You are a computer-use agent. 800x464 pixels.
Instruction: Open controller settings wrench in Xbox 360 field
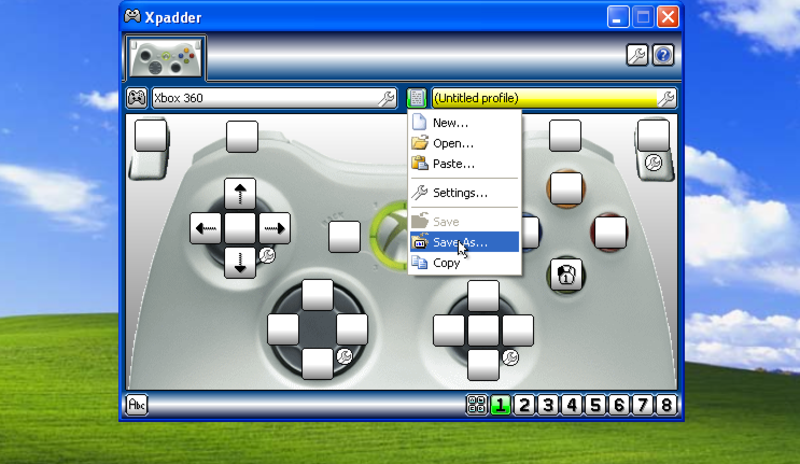386,98
